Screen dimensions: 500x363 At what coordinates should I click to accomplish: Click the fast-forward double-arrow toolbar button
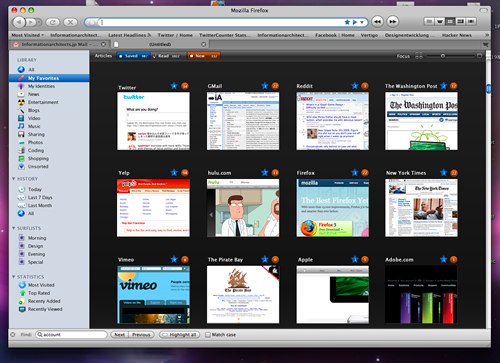point(393,22)
